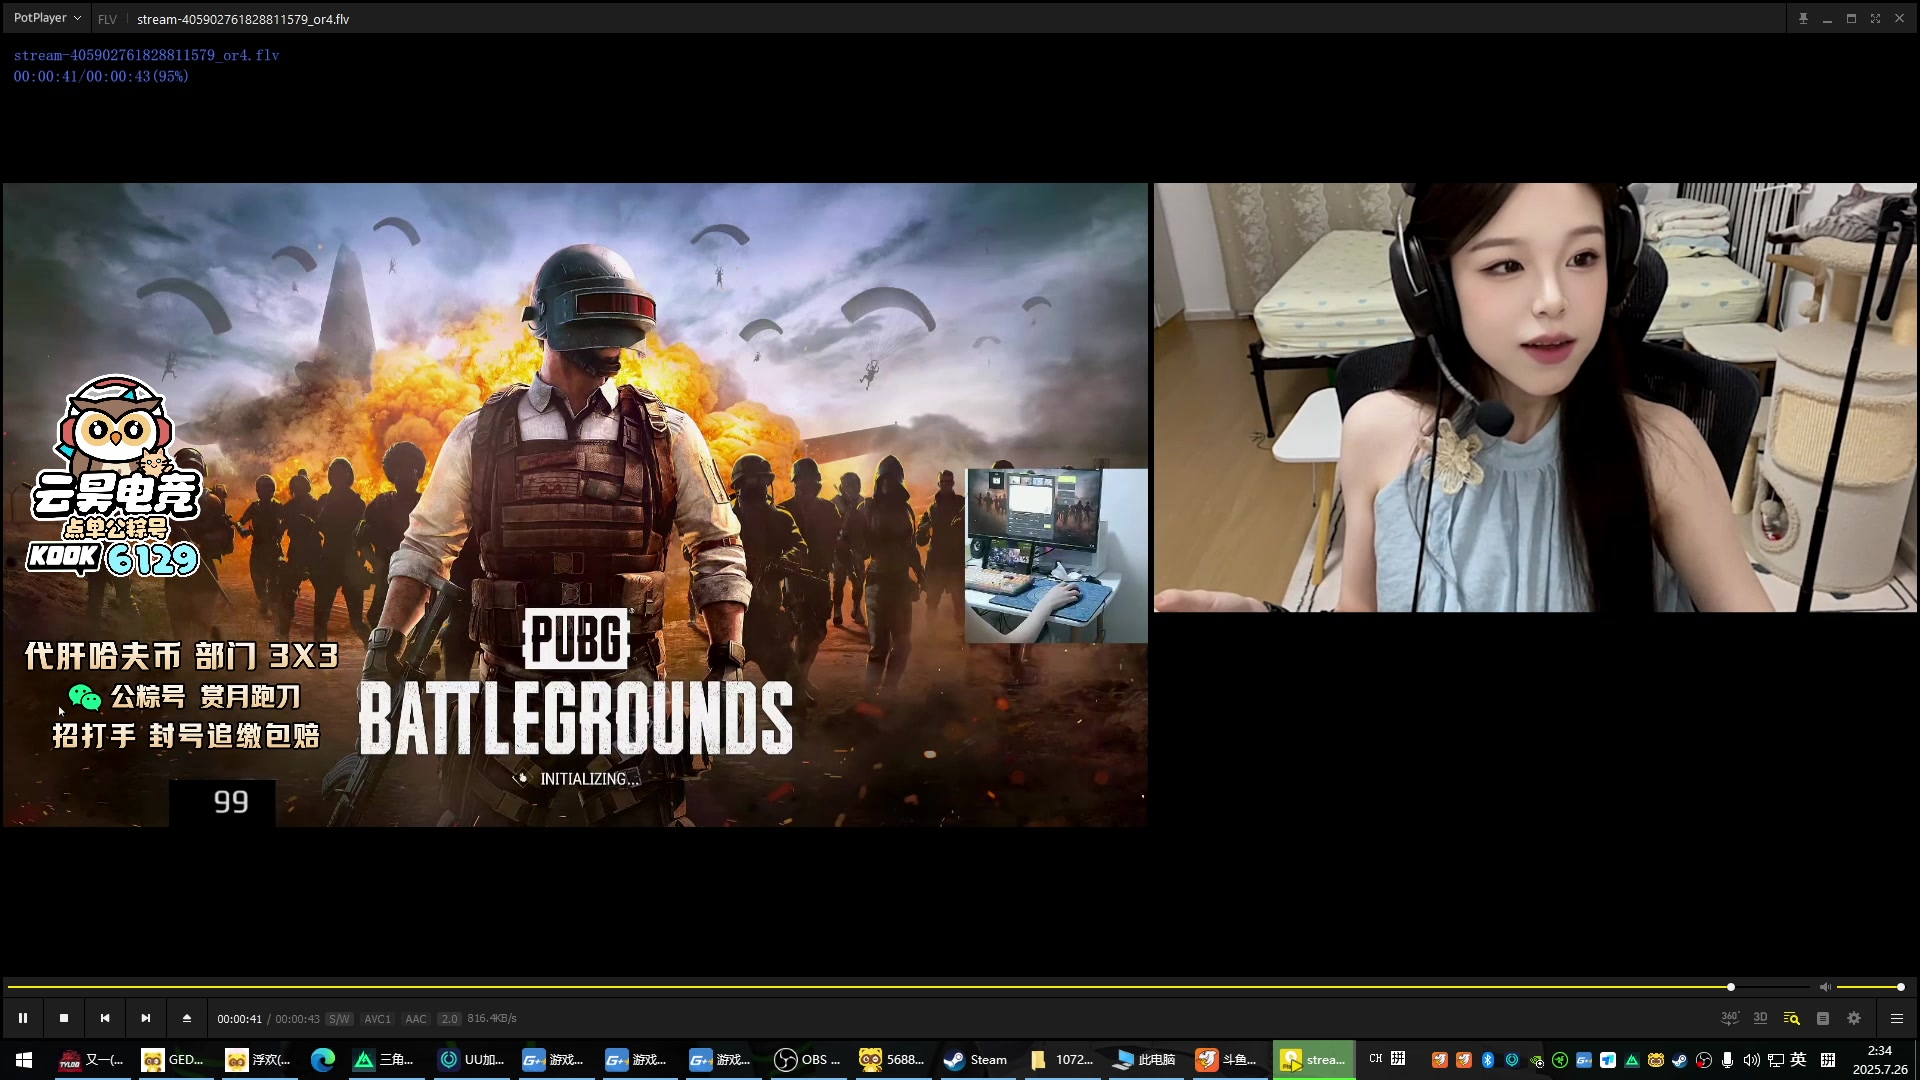Image resolution: width=1920 pixels, height=1080 pixels.
Task: Open the system volume tray icon
Action: pos(1752,1060)
